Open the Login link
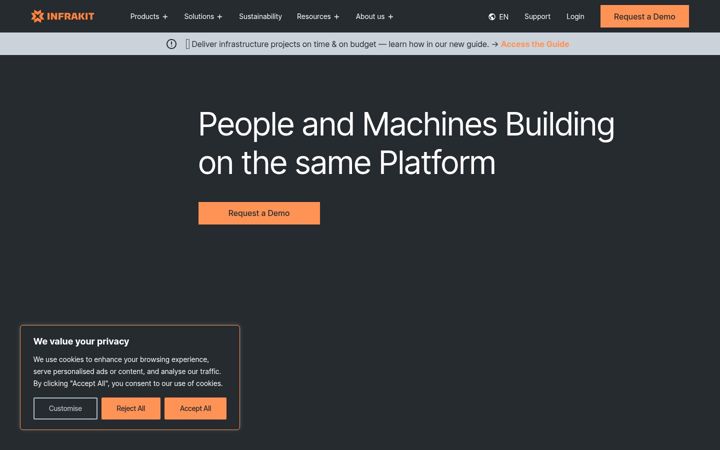This screenshot has width=720, height=450. click(575, 17)
